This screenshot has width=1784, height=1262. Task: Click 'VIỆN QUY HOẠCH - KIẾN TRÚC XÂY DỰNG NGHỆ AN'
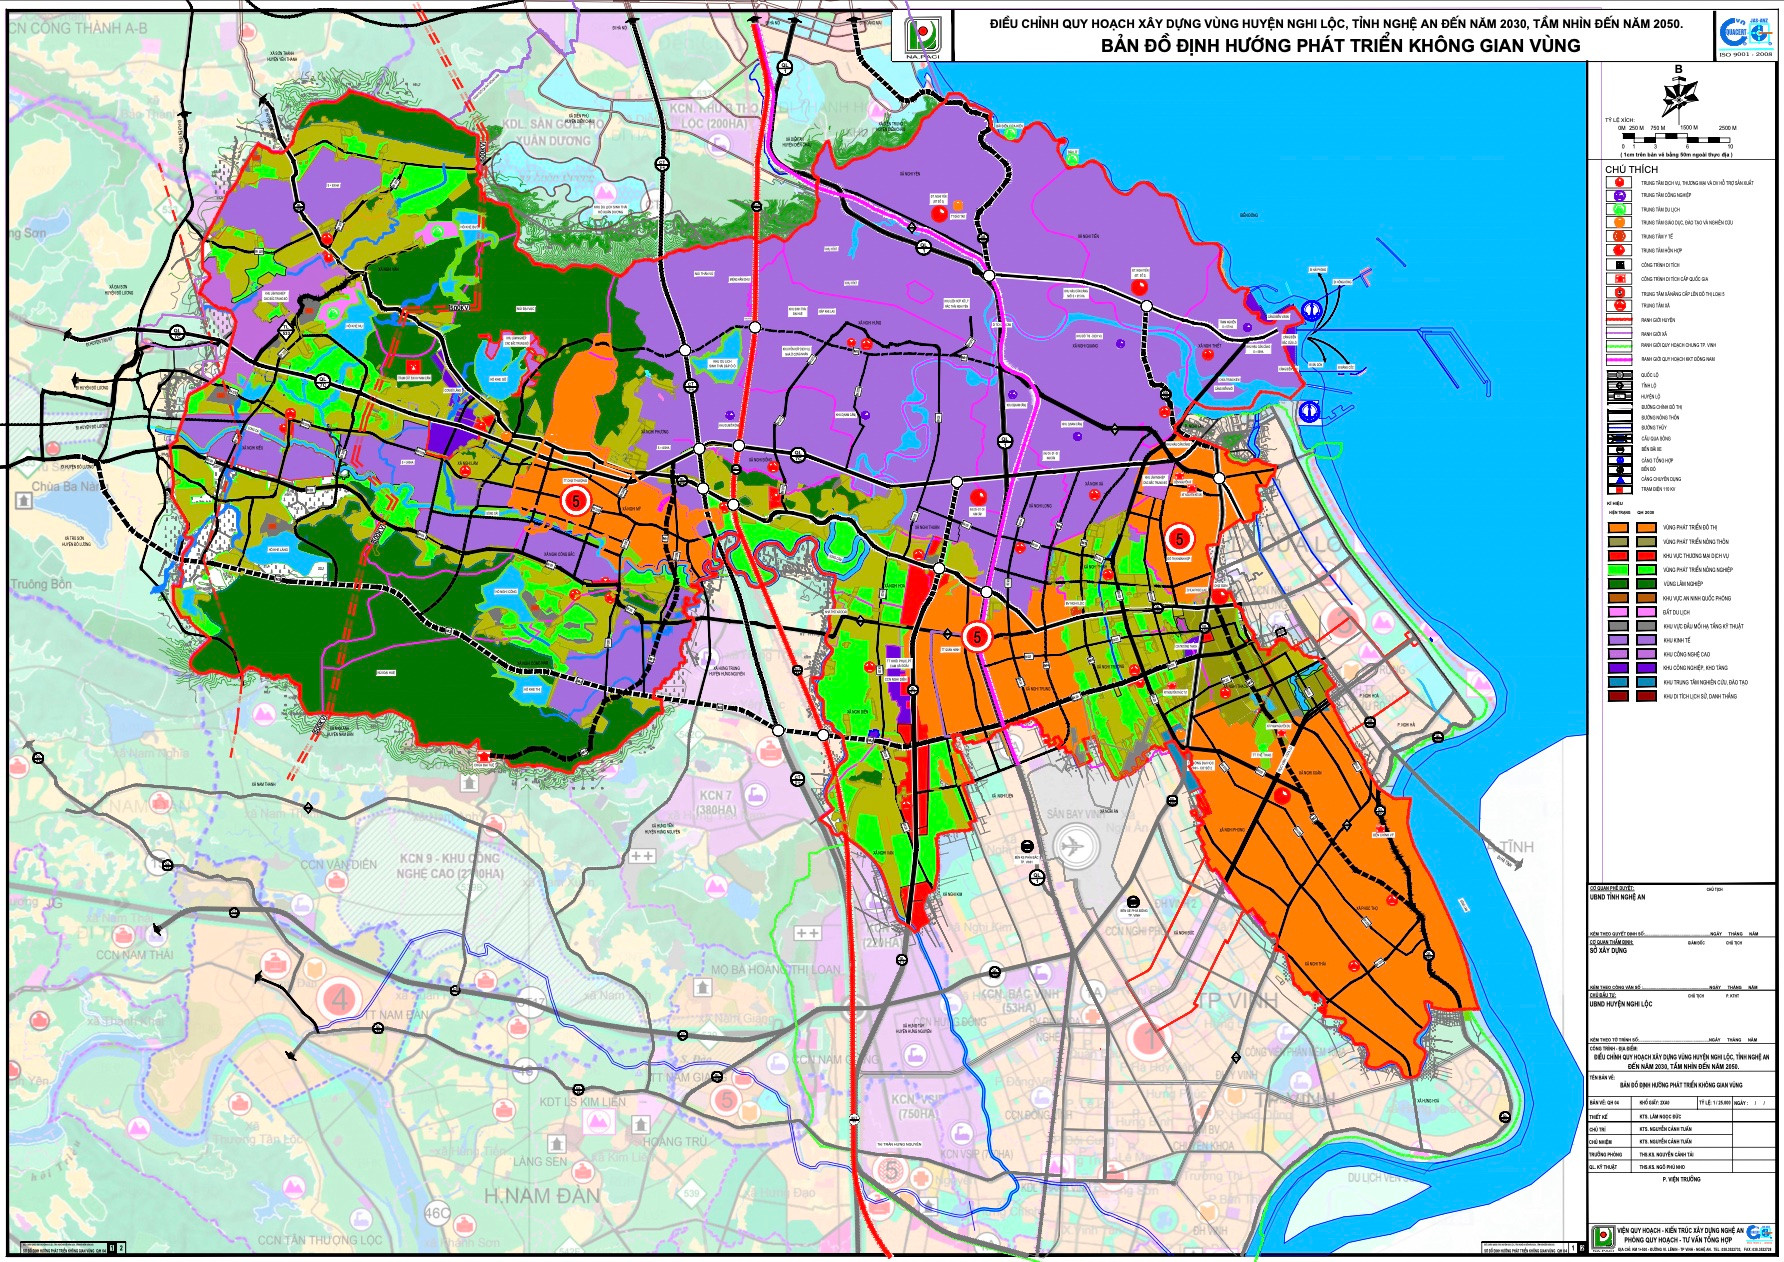[x=1680, y=1231]
